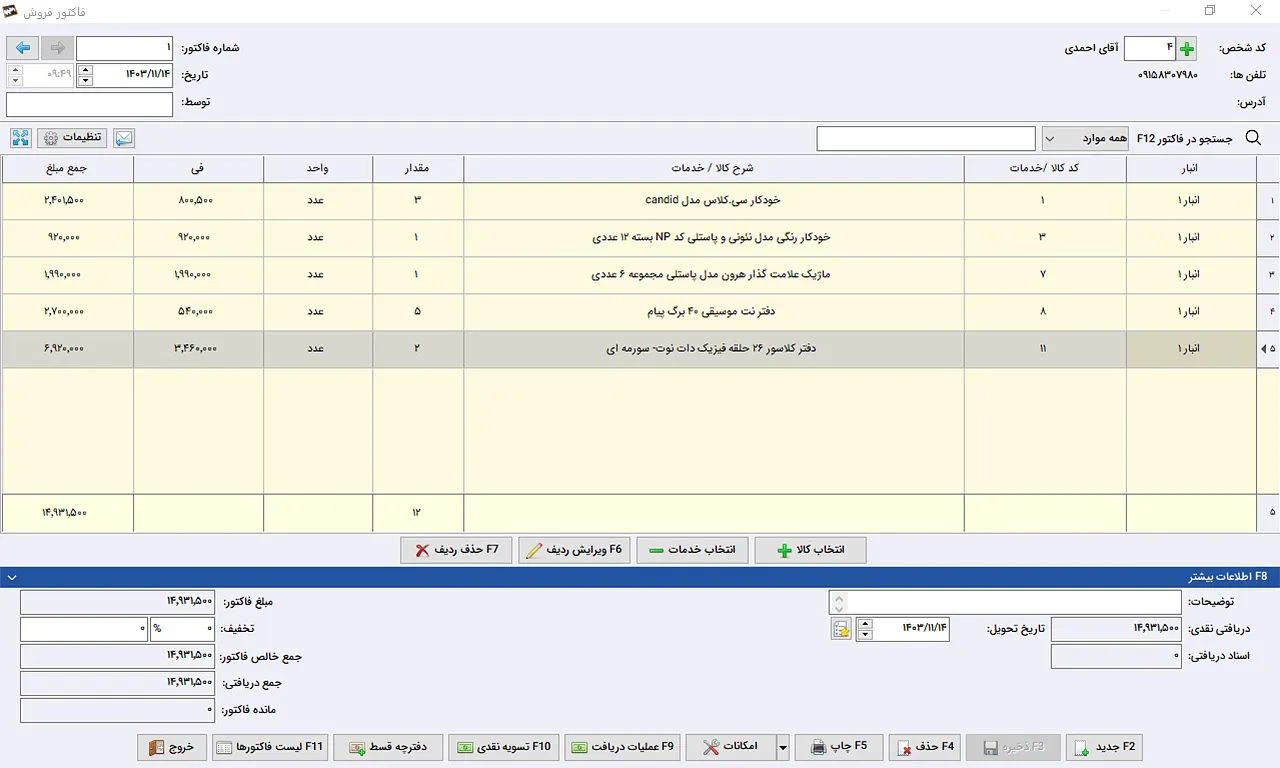Image resolution: width=1280 pixels, height=768 pixels.
Task: Open دفترچه قسط installment book
Action: (388, 747)
